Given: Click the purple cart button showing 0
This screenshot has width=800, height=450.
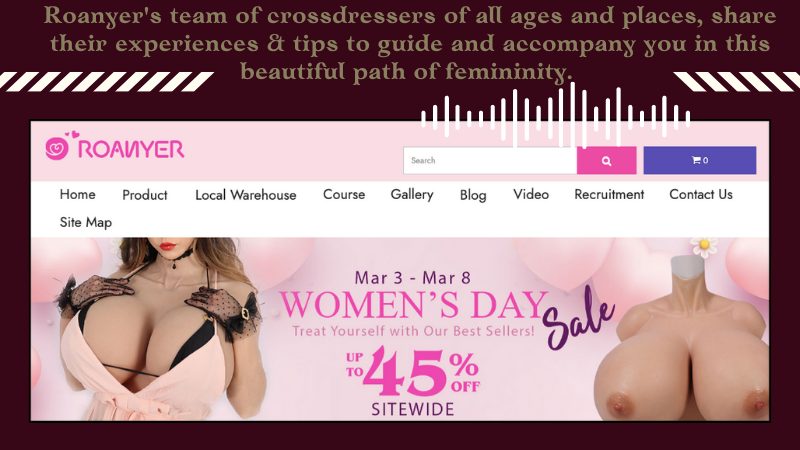Looking at the screenshot, I should point(699,160).
